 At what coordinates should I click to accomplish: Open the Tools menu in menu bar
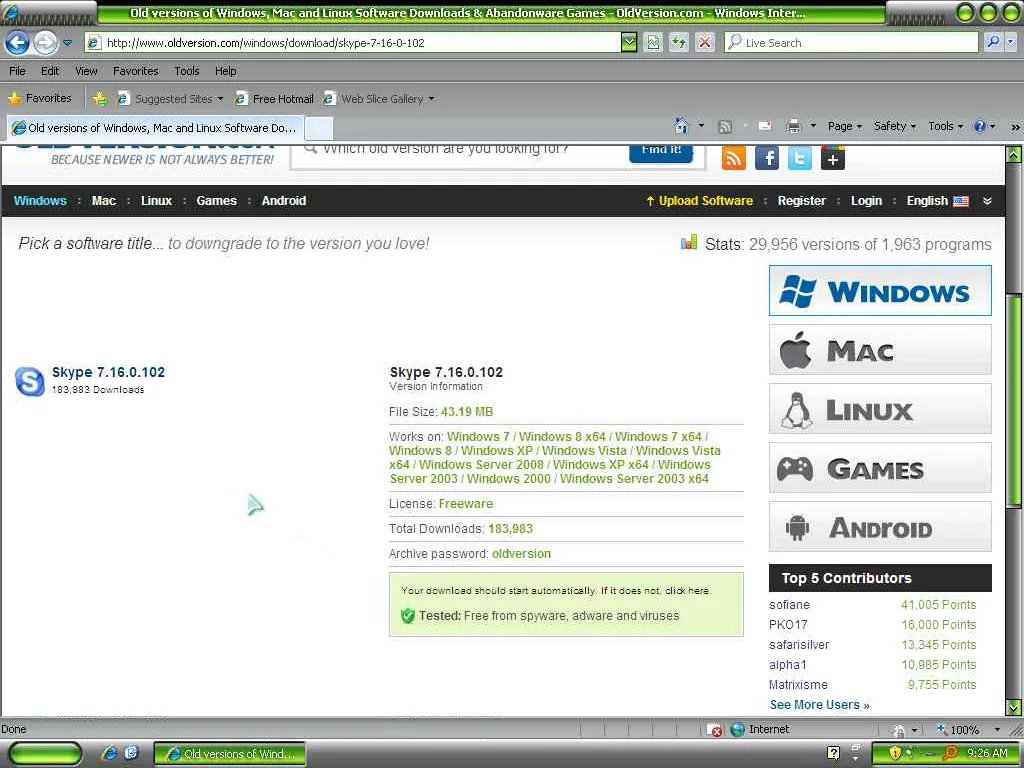[187, 71]
